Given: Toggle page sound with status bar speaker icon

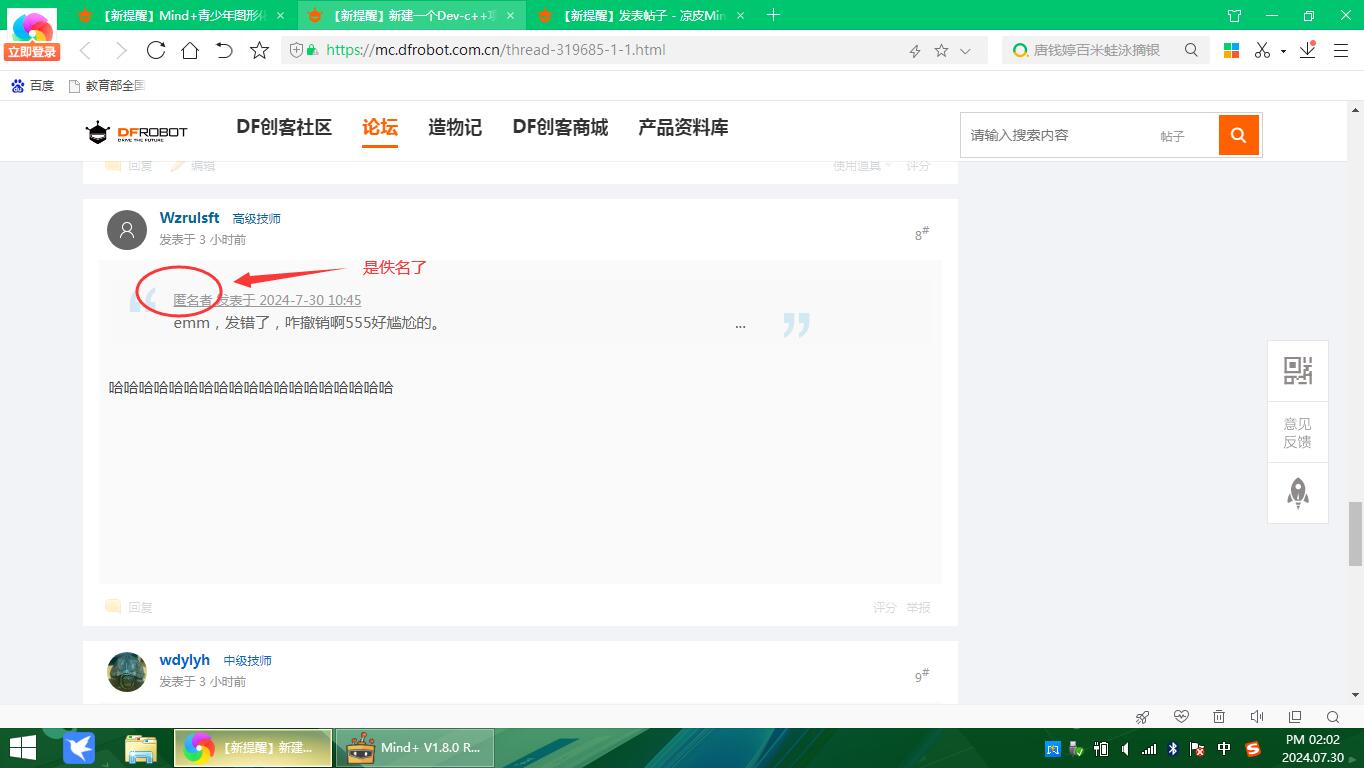Looking at the screenshot, I should [x=1257, y=717].
